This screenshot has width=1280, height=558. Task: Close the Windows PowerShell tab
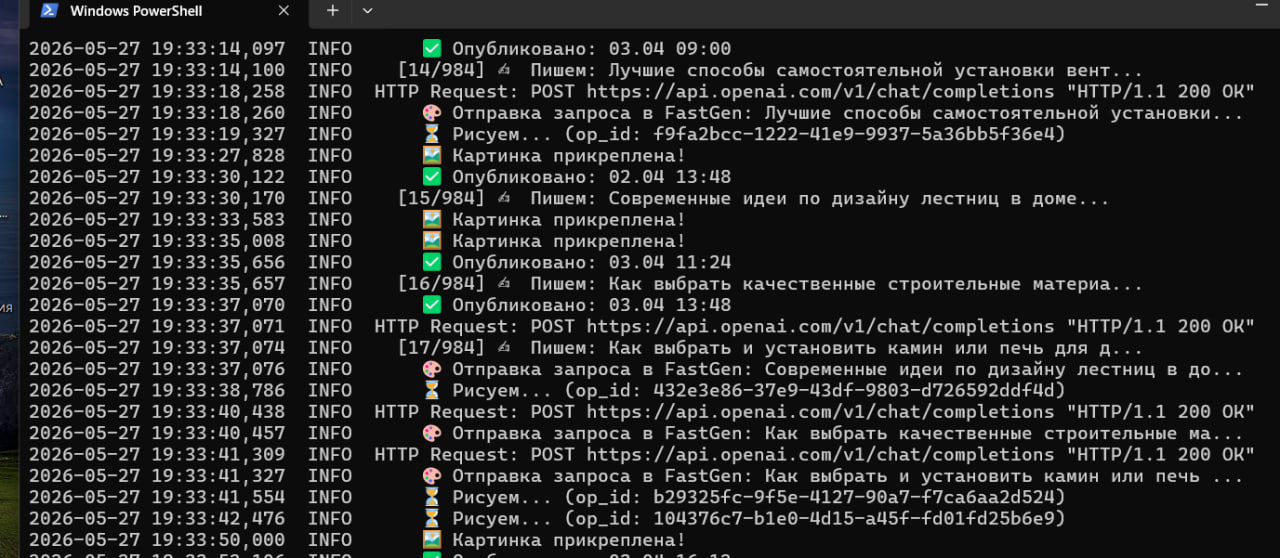pos(284,11)
